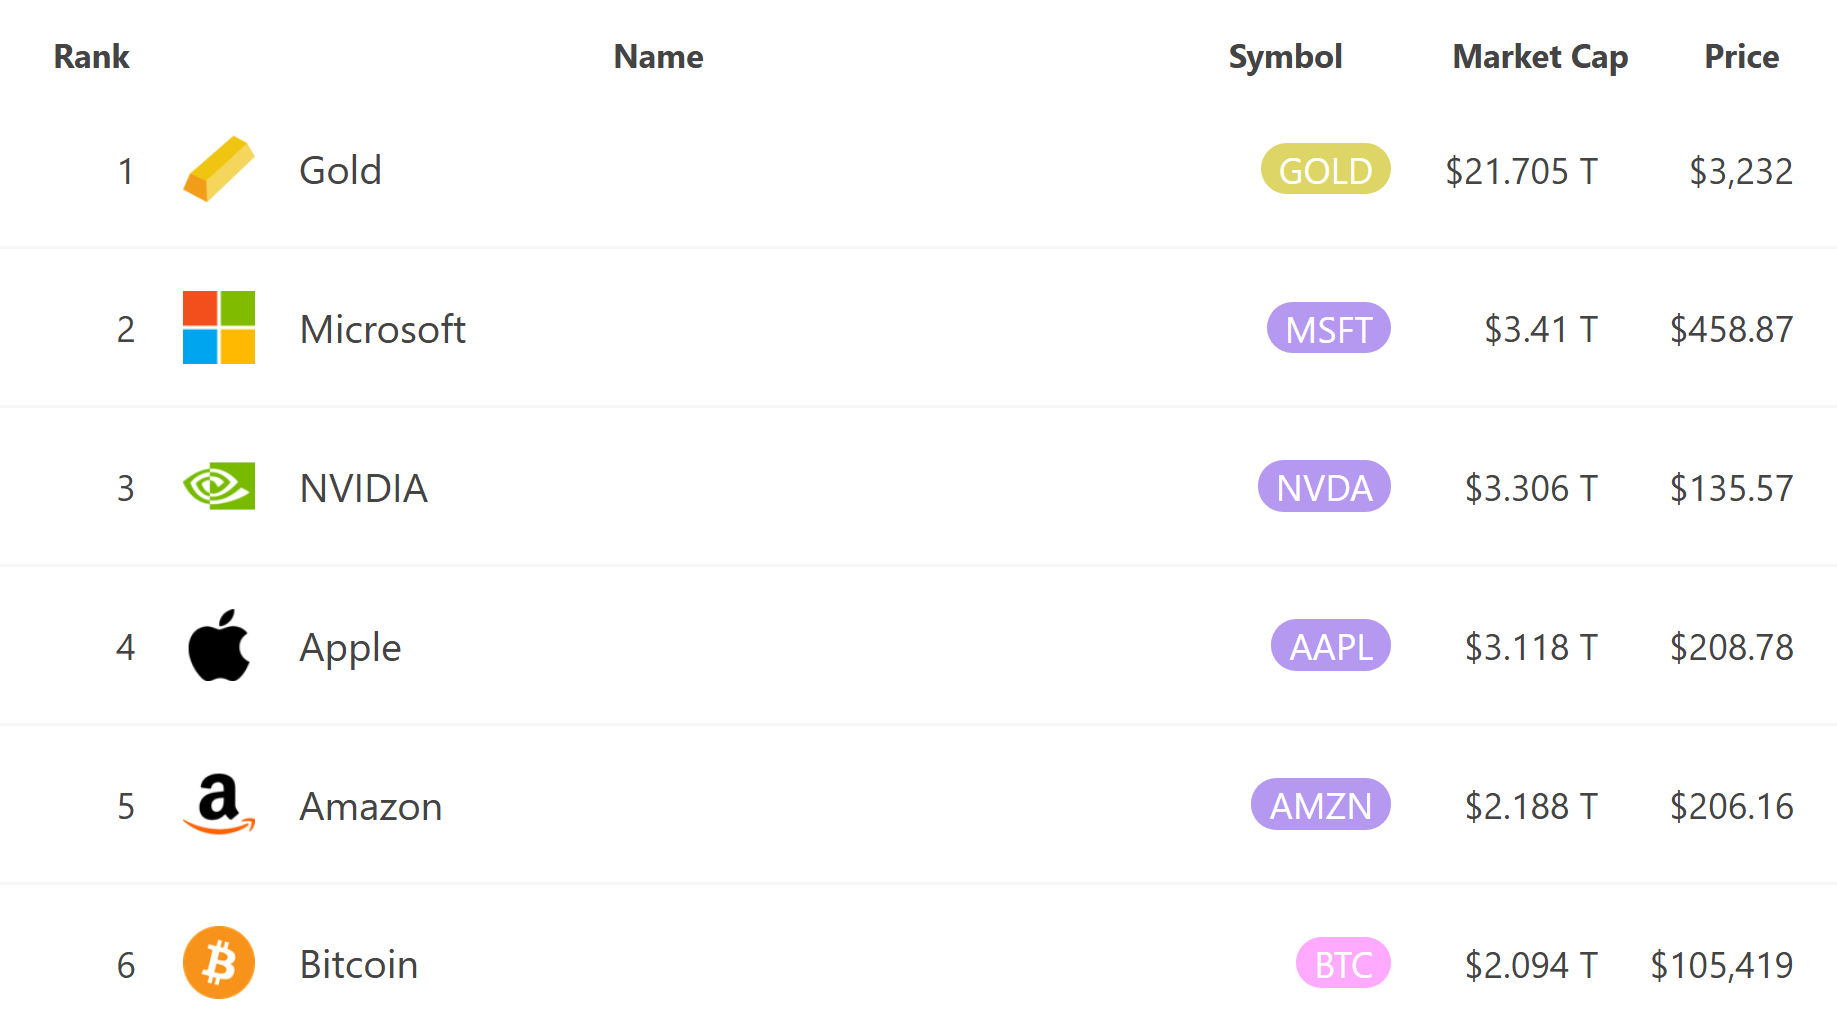Click the Amazon logo icon
The height and width of the screenshot is (1036, 1837).
point(219,804)
